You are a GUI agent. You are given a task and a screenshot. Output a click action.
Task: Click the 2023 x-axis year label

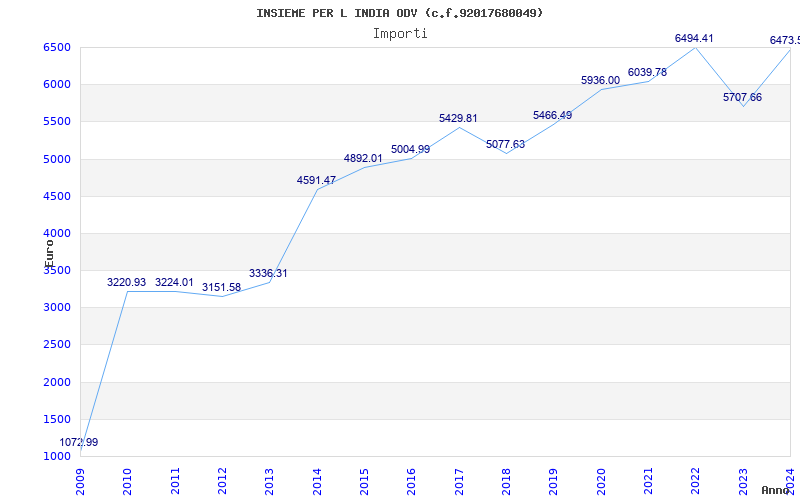click(743, 482)
